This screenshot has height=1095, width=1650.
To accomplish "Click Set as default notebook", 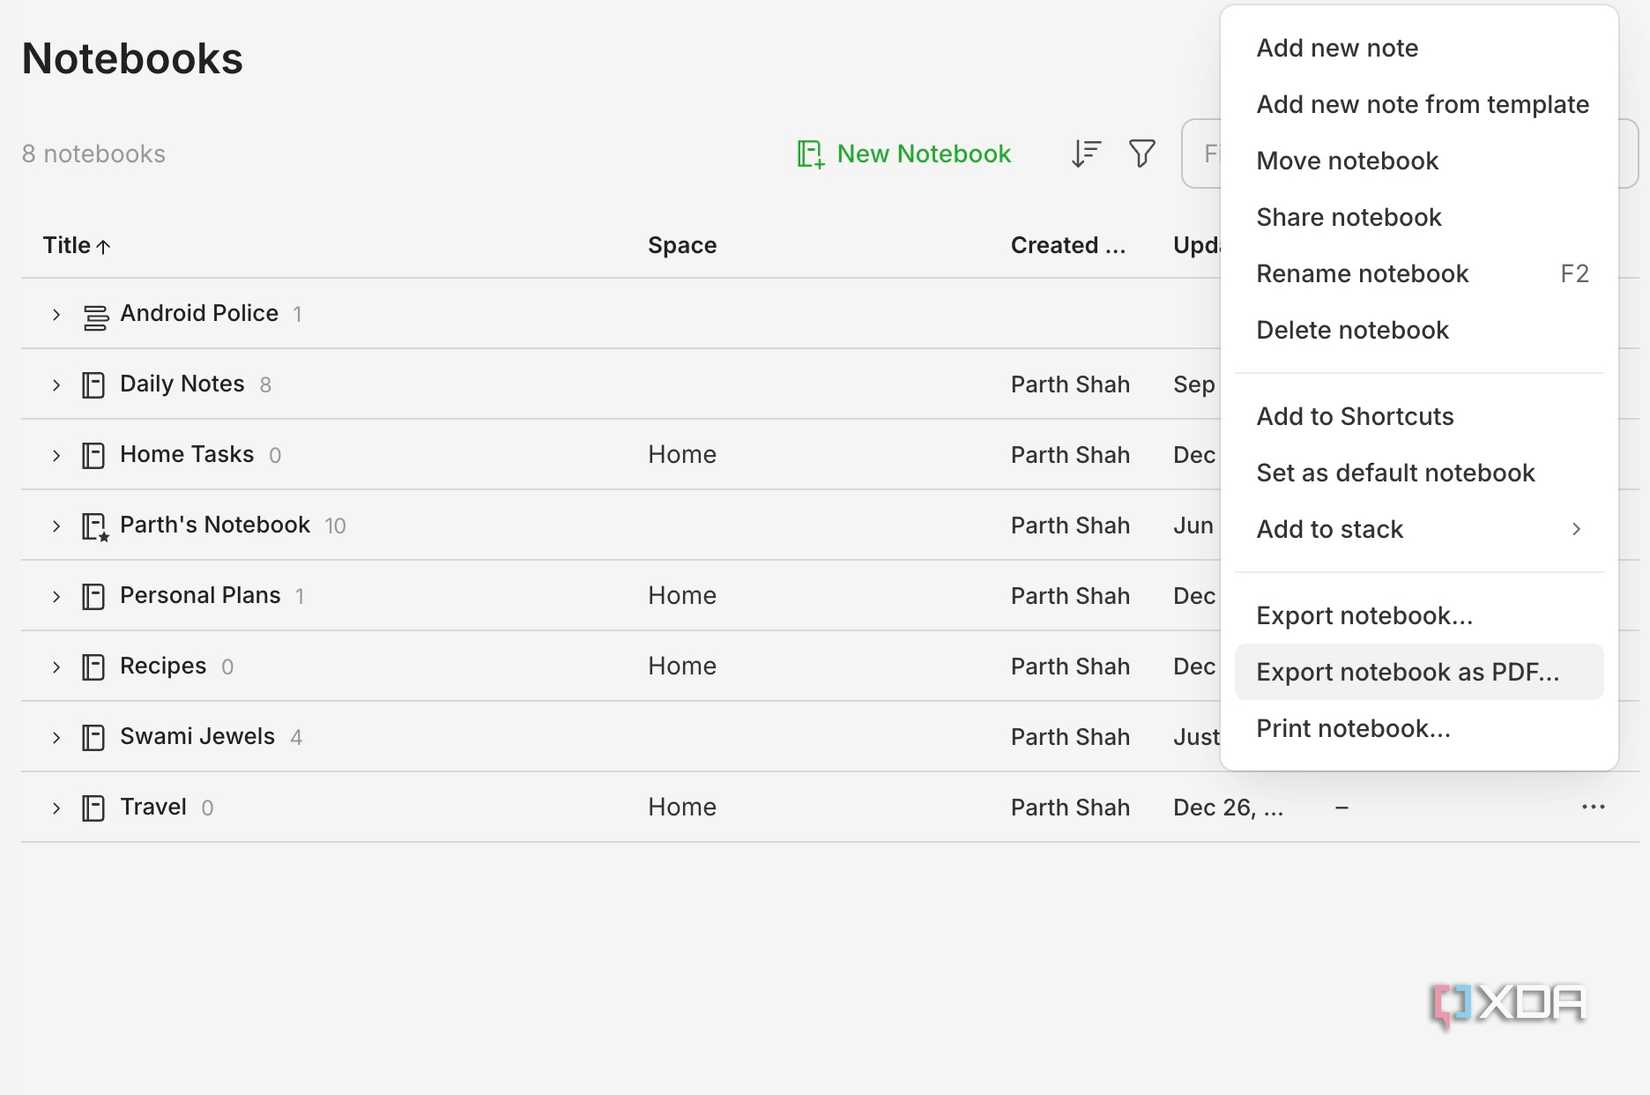I will pos(1396,472).
